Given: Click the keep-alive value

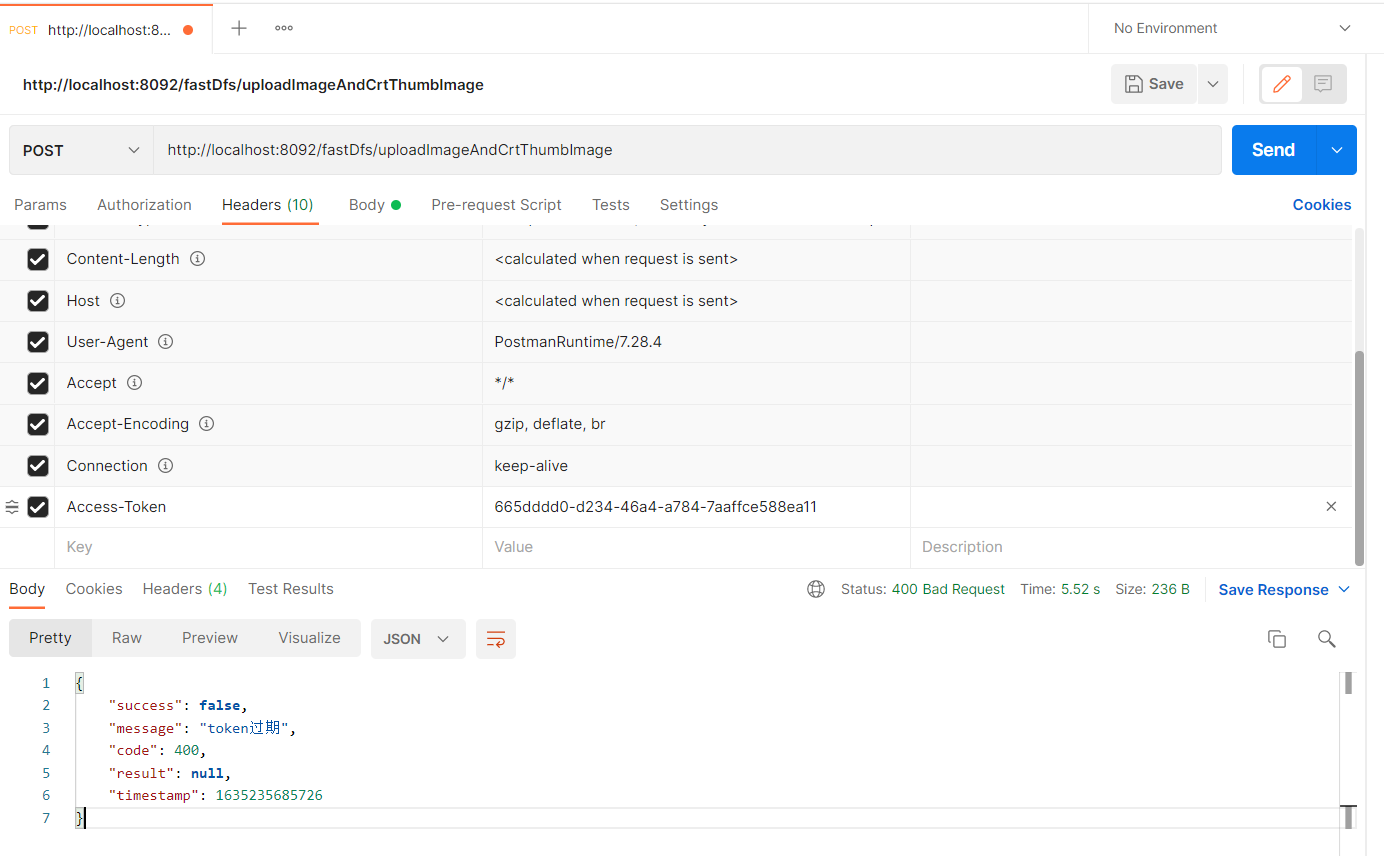Looking at the screenshot, I should [x=531, y=466].
